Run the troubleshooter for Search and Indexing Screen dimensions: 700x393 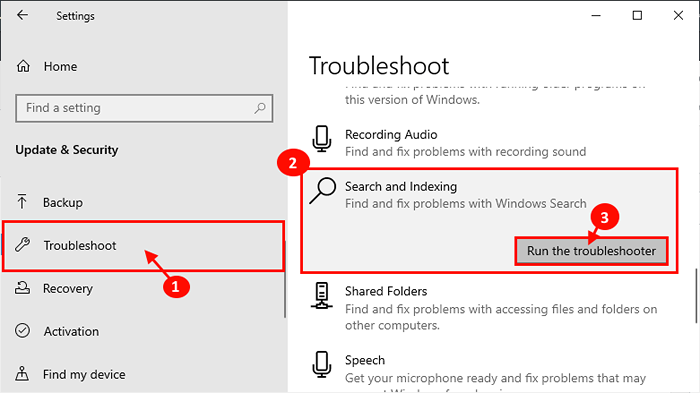[x=591, y=251]
